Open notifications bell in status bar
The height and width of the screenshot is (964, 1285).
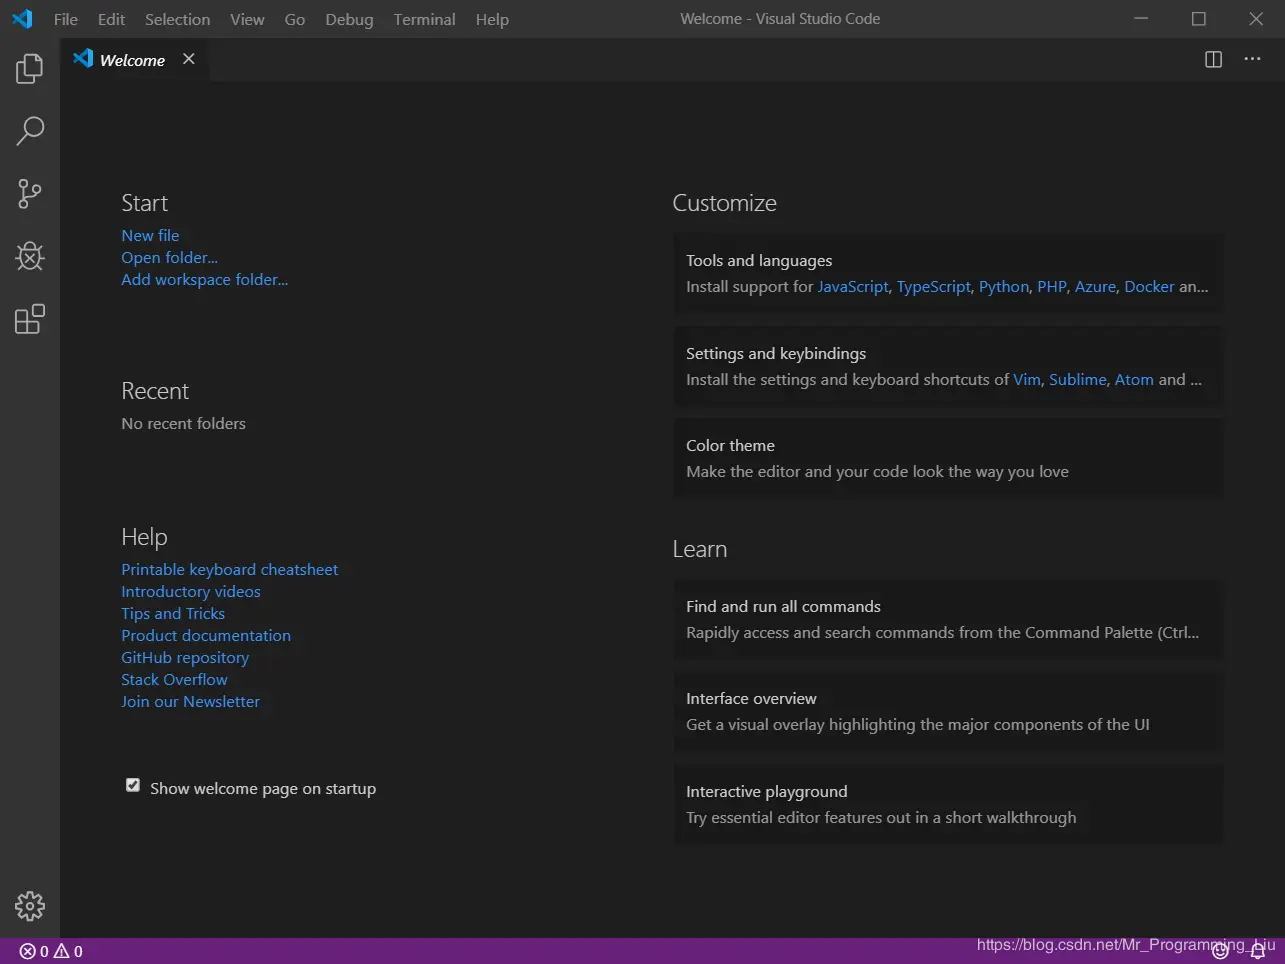[1258, 951]
